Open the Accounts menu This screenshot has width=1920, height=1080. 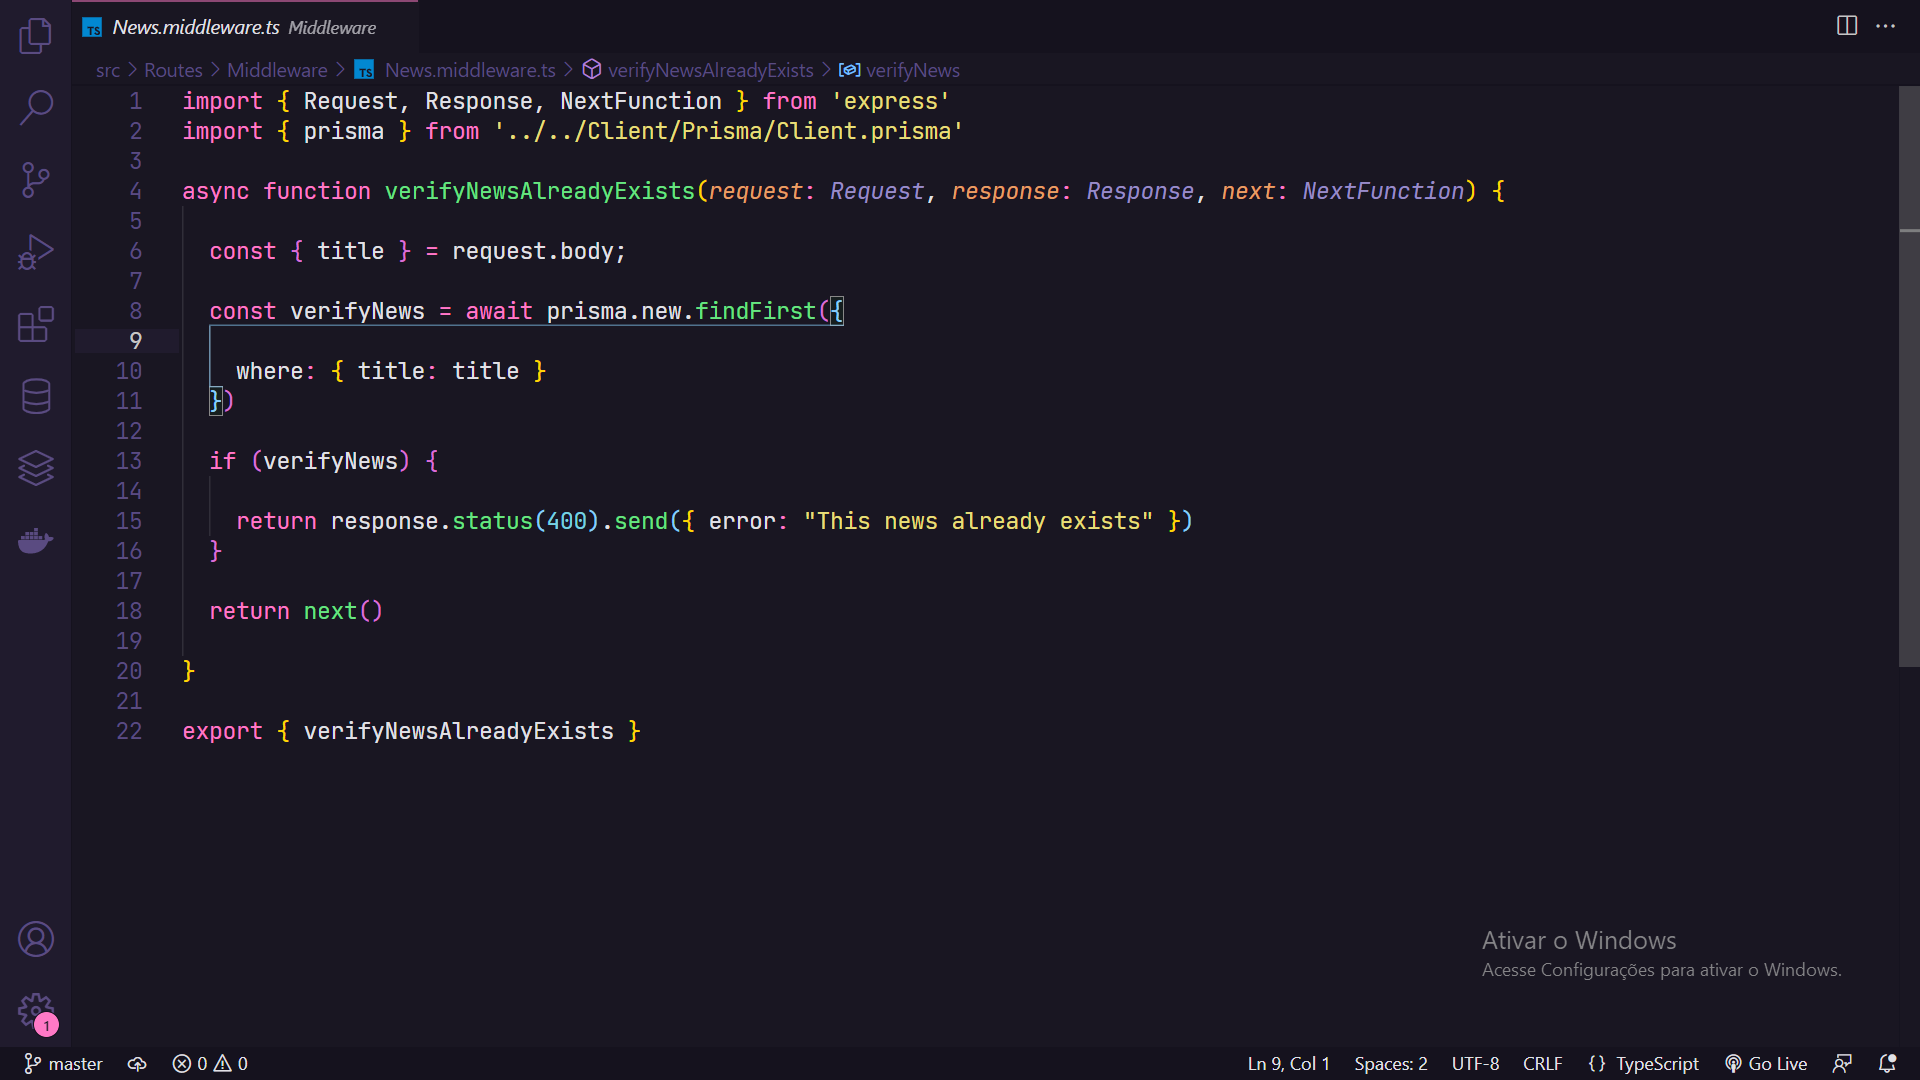click(36, 939)
